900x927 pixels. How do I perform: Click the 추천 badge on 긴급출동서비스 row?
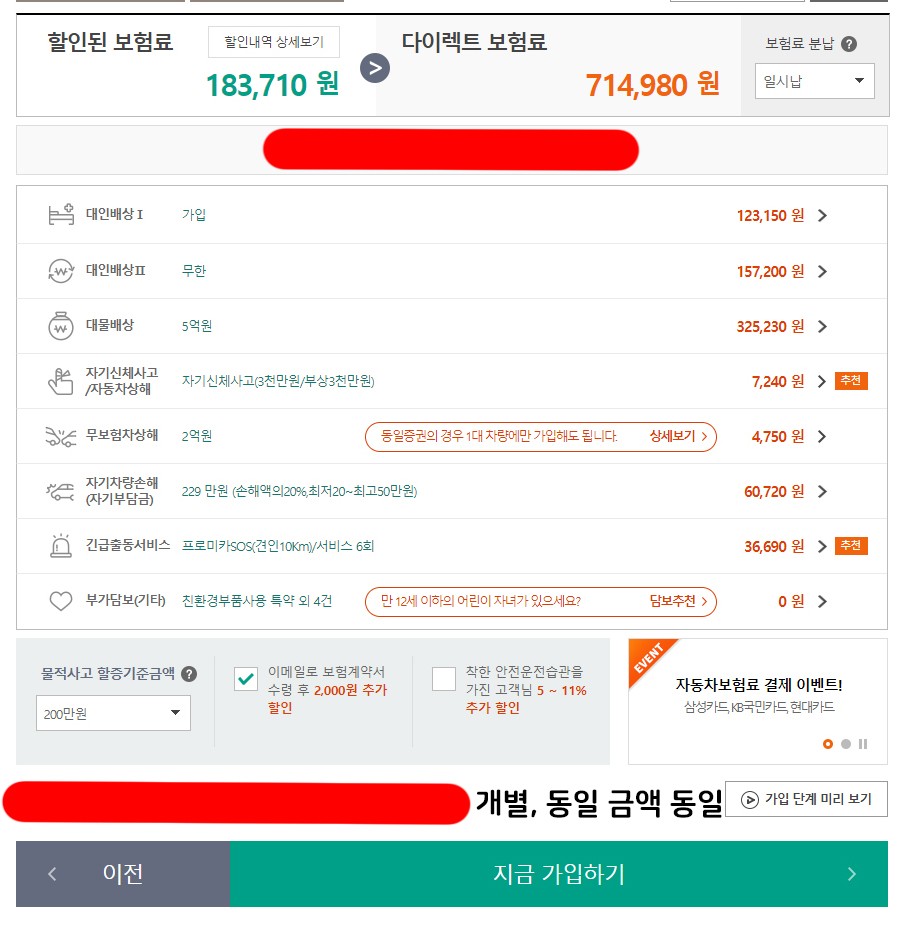[x=851, y=545]
